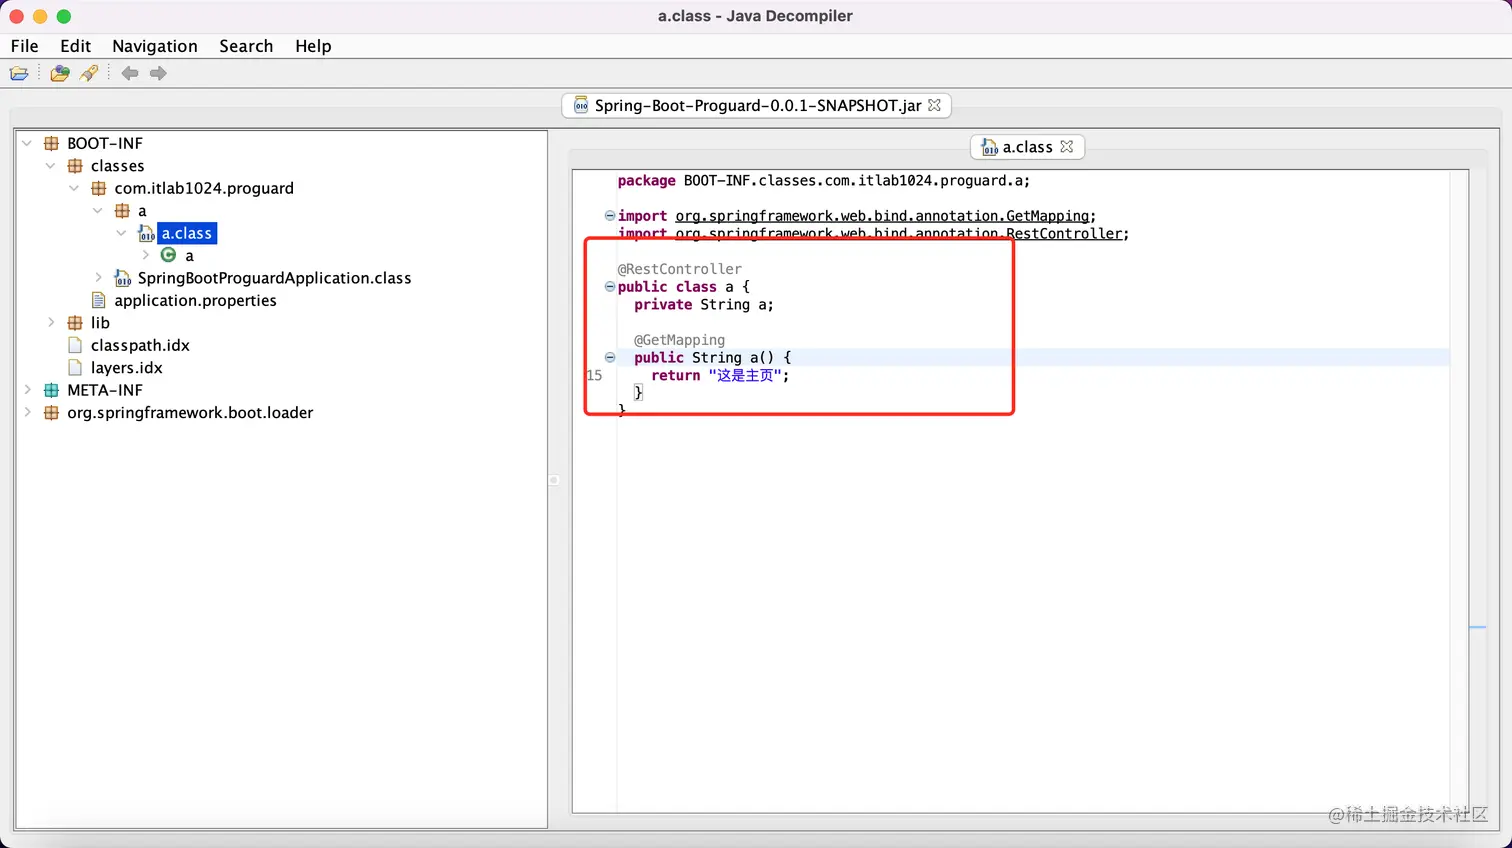Image resolution: width=1512 pixels, height=848 pixels.
Task: Fold the import block in code
Action: point(610,216)
